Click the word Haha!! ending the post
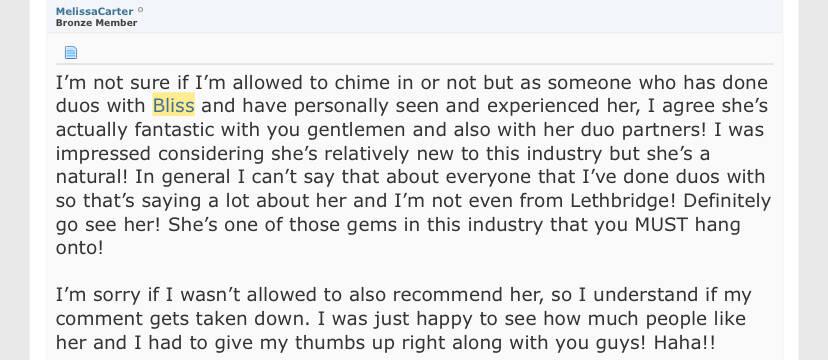This screenshot has height=360, width=828. [x=684, y=343]
